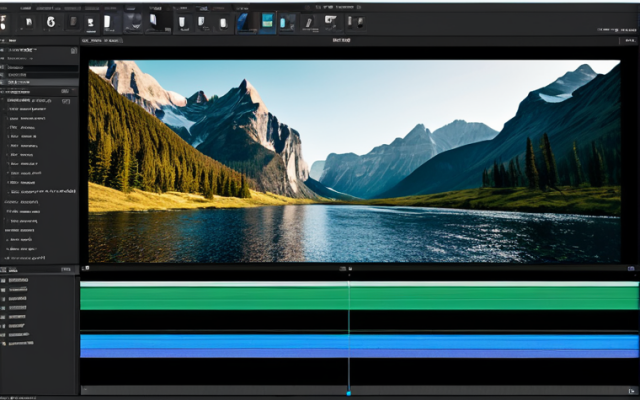Click the pen-shaped icon in top toolbar
Image resolution: width=640 pixels, height=400 pixels.
[x=309, y=22]
